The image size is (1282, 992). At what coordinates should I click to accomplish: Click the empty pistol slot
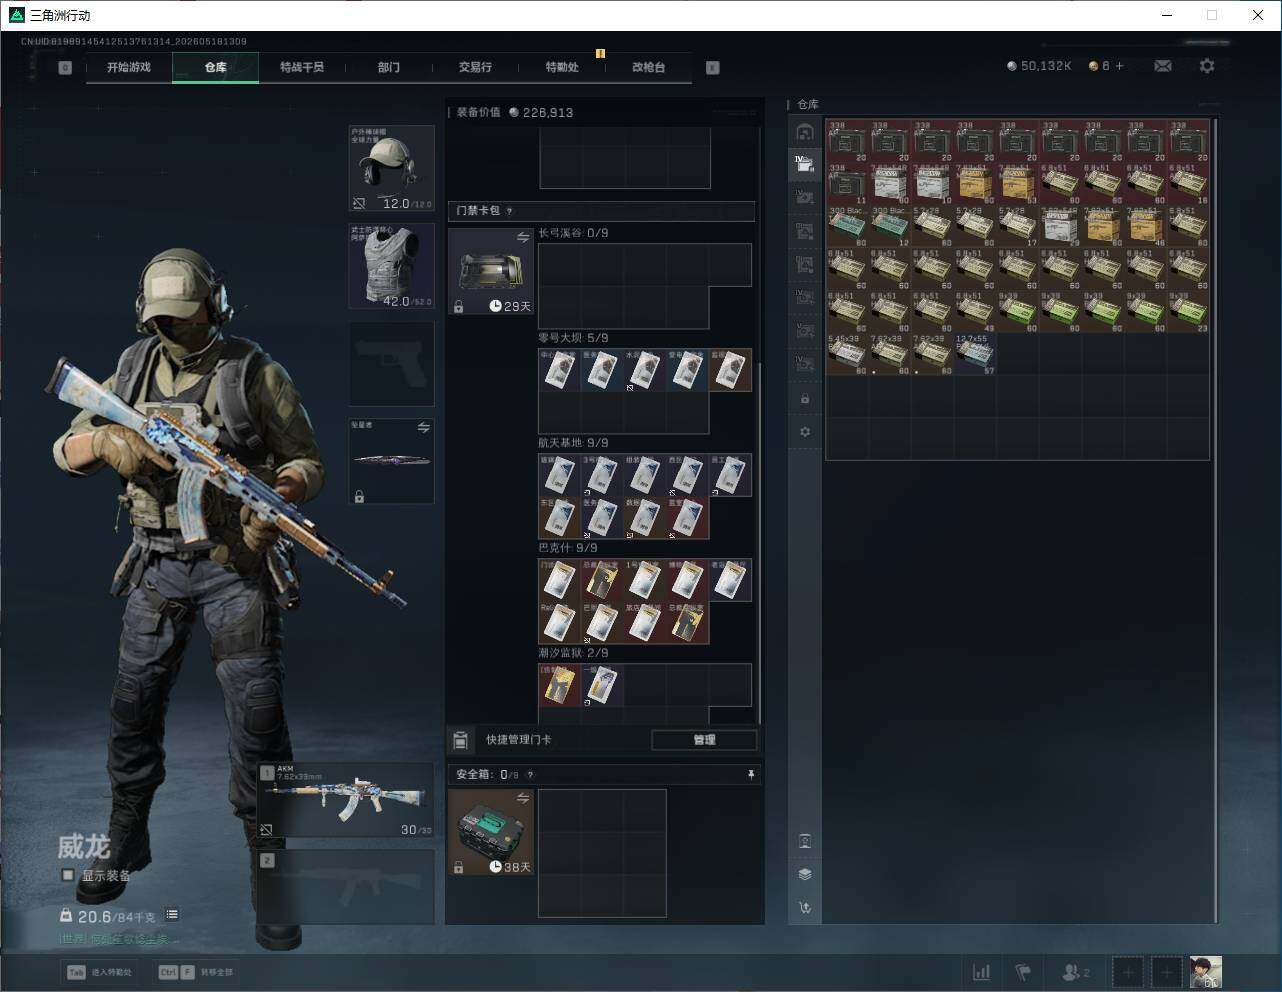(391, 363)
